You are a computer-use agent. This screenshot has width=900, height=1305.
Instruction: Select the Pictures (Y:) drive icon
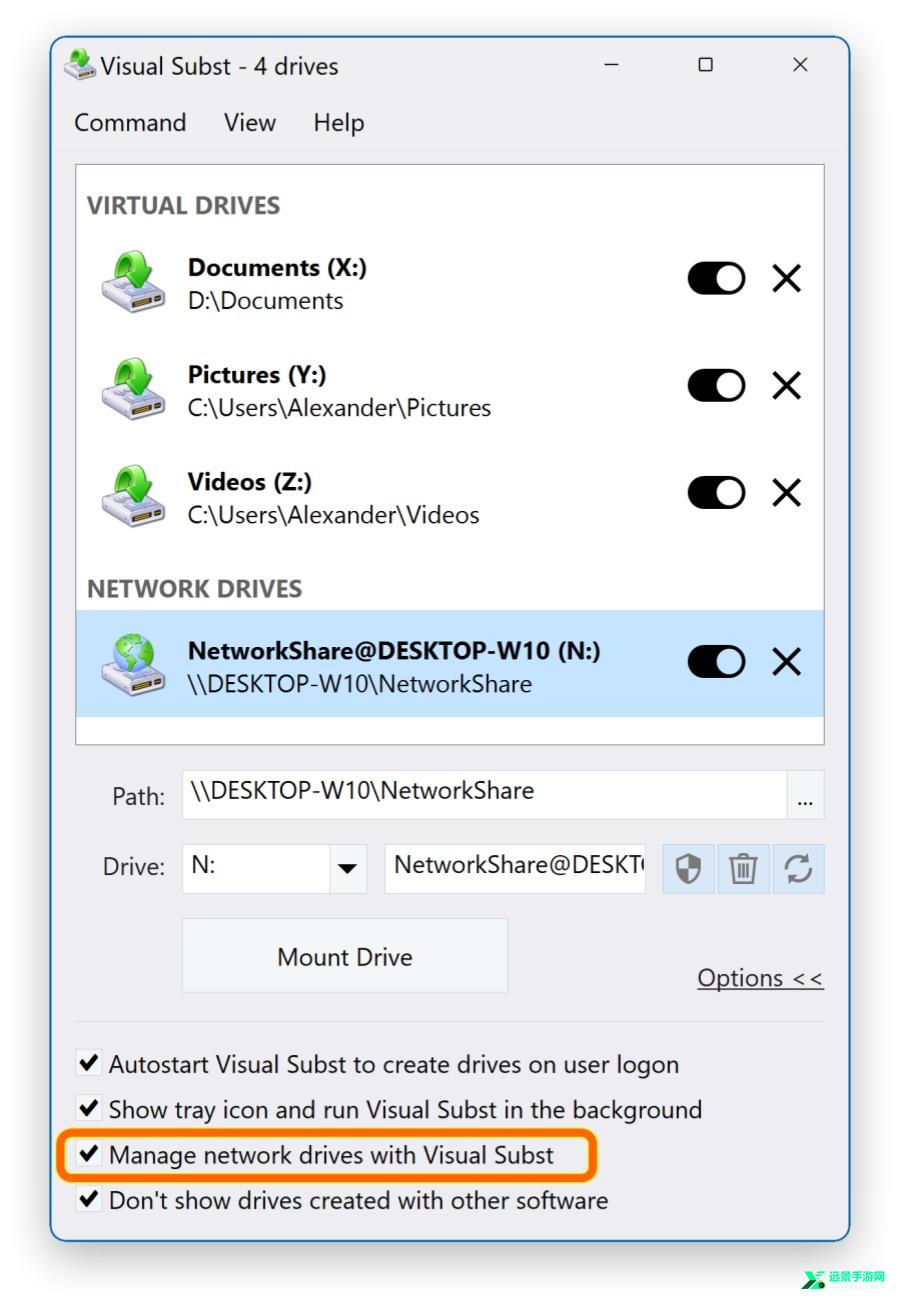coord(133,389)
